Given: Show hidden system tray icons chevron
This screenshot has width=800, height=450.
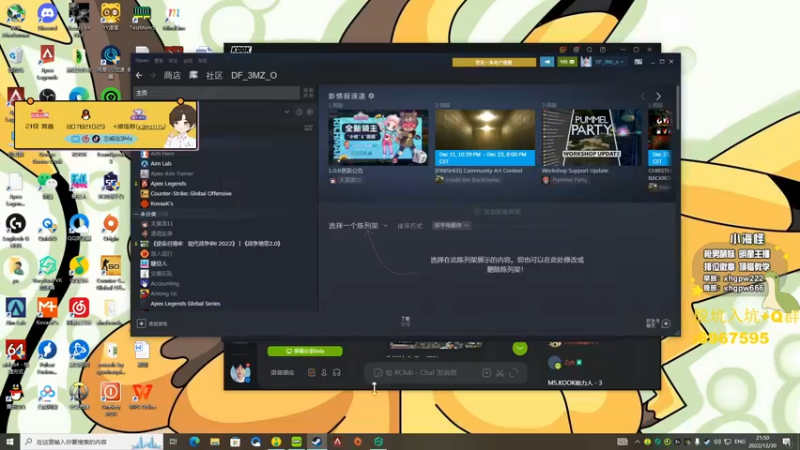Looking at the screenshot, I should tap(636, 442).
